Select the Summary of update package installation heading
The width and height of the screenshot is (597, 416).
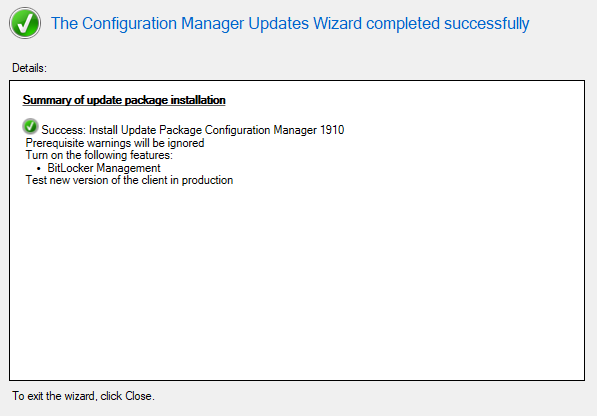pyautogui.click(x=124, y=100)
